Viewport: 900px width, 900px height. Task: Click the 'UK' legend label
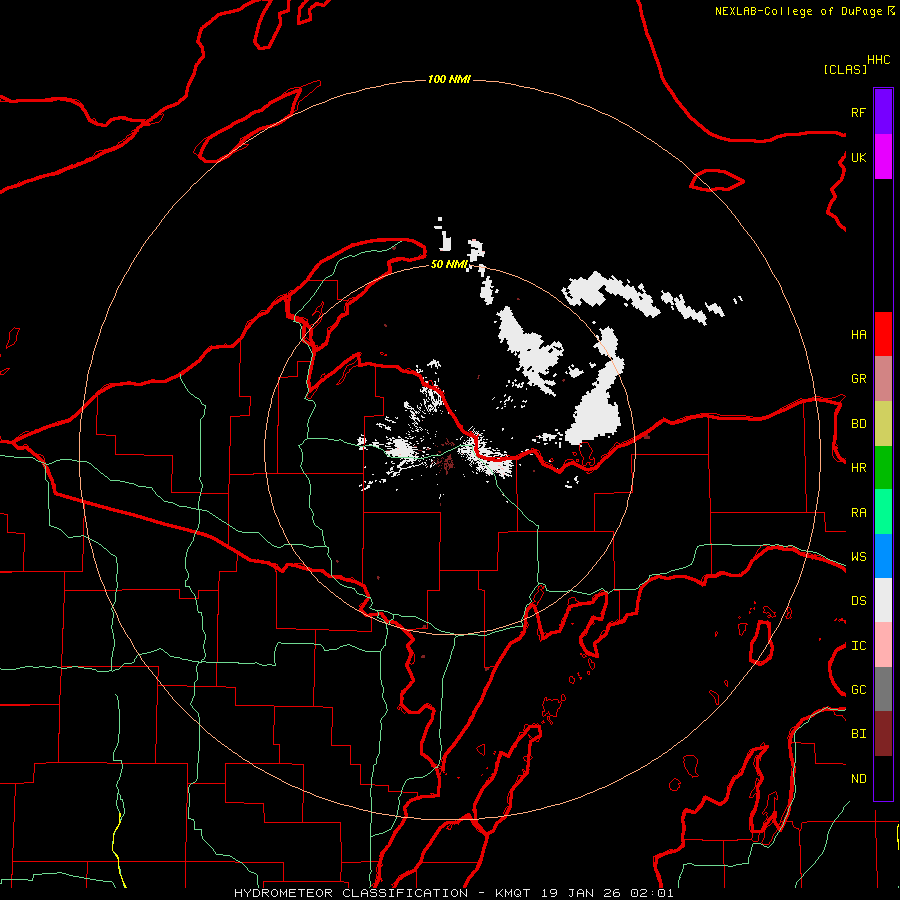[x=858, y=157]
